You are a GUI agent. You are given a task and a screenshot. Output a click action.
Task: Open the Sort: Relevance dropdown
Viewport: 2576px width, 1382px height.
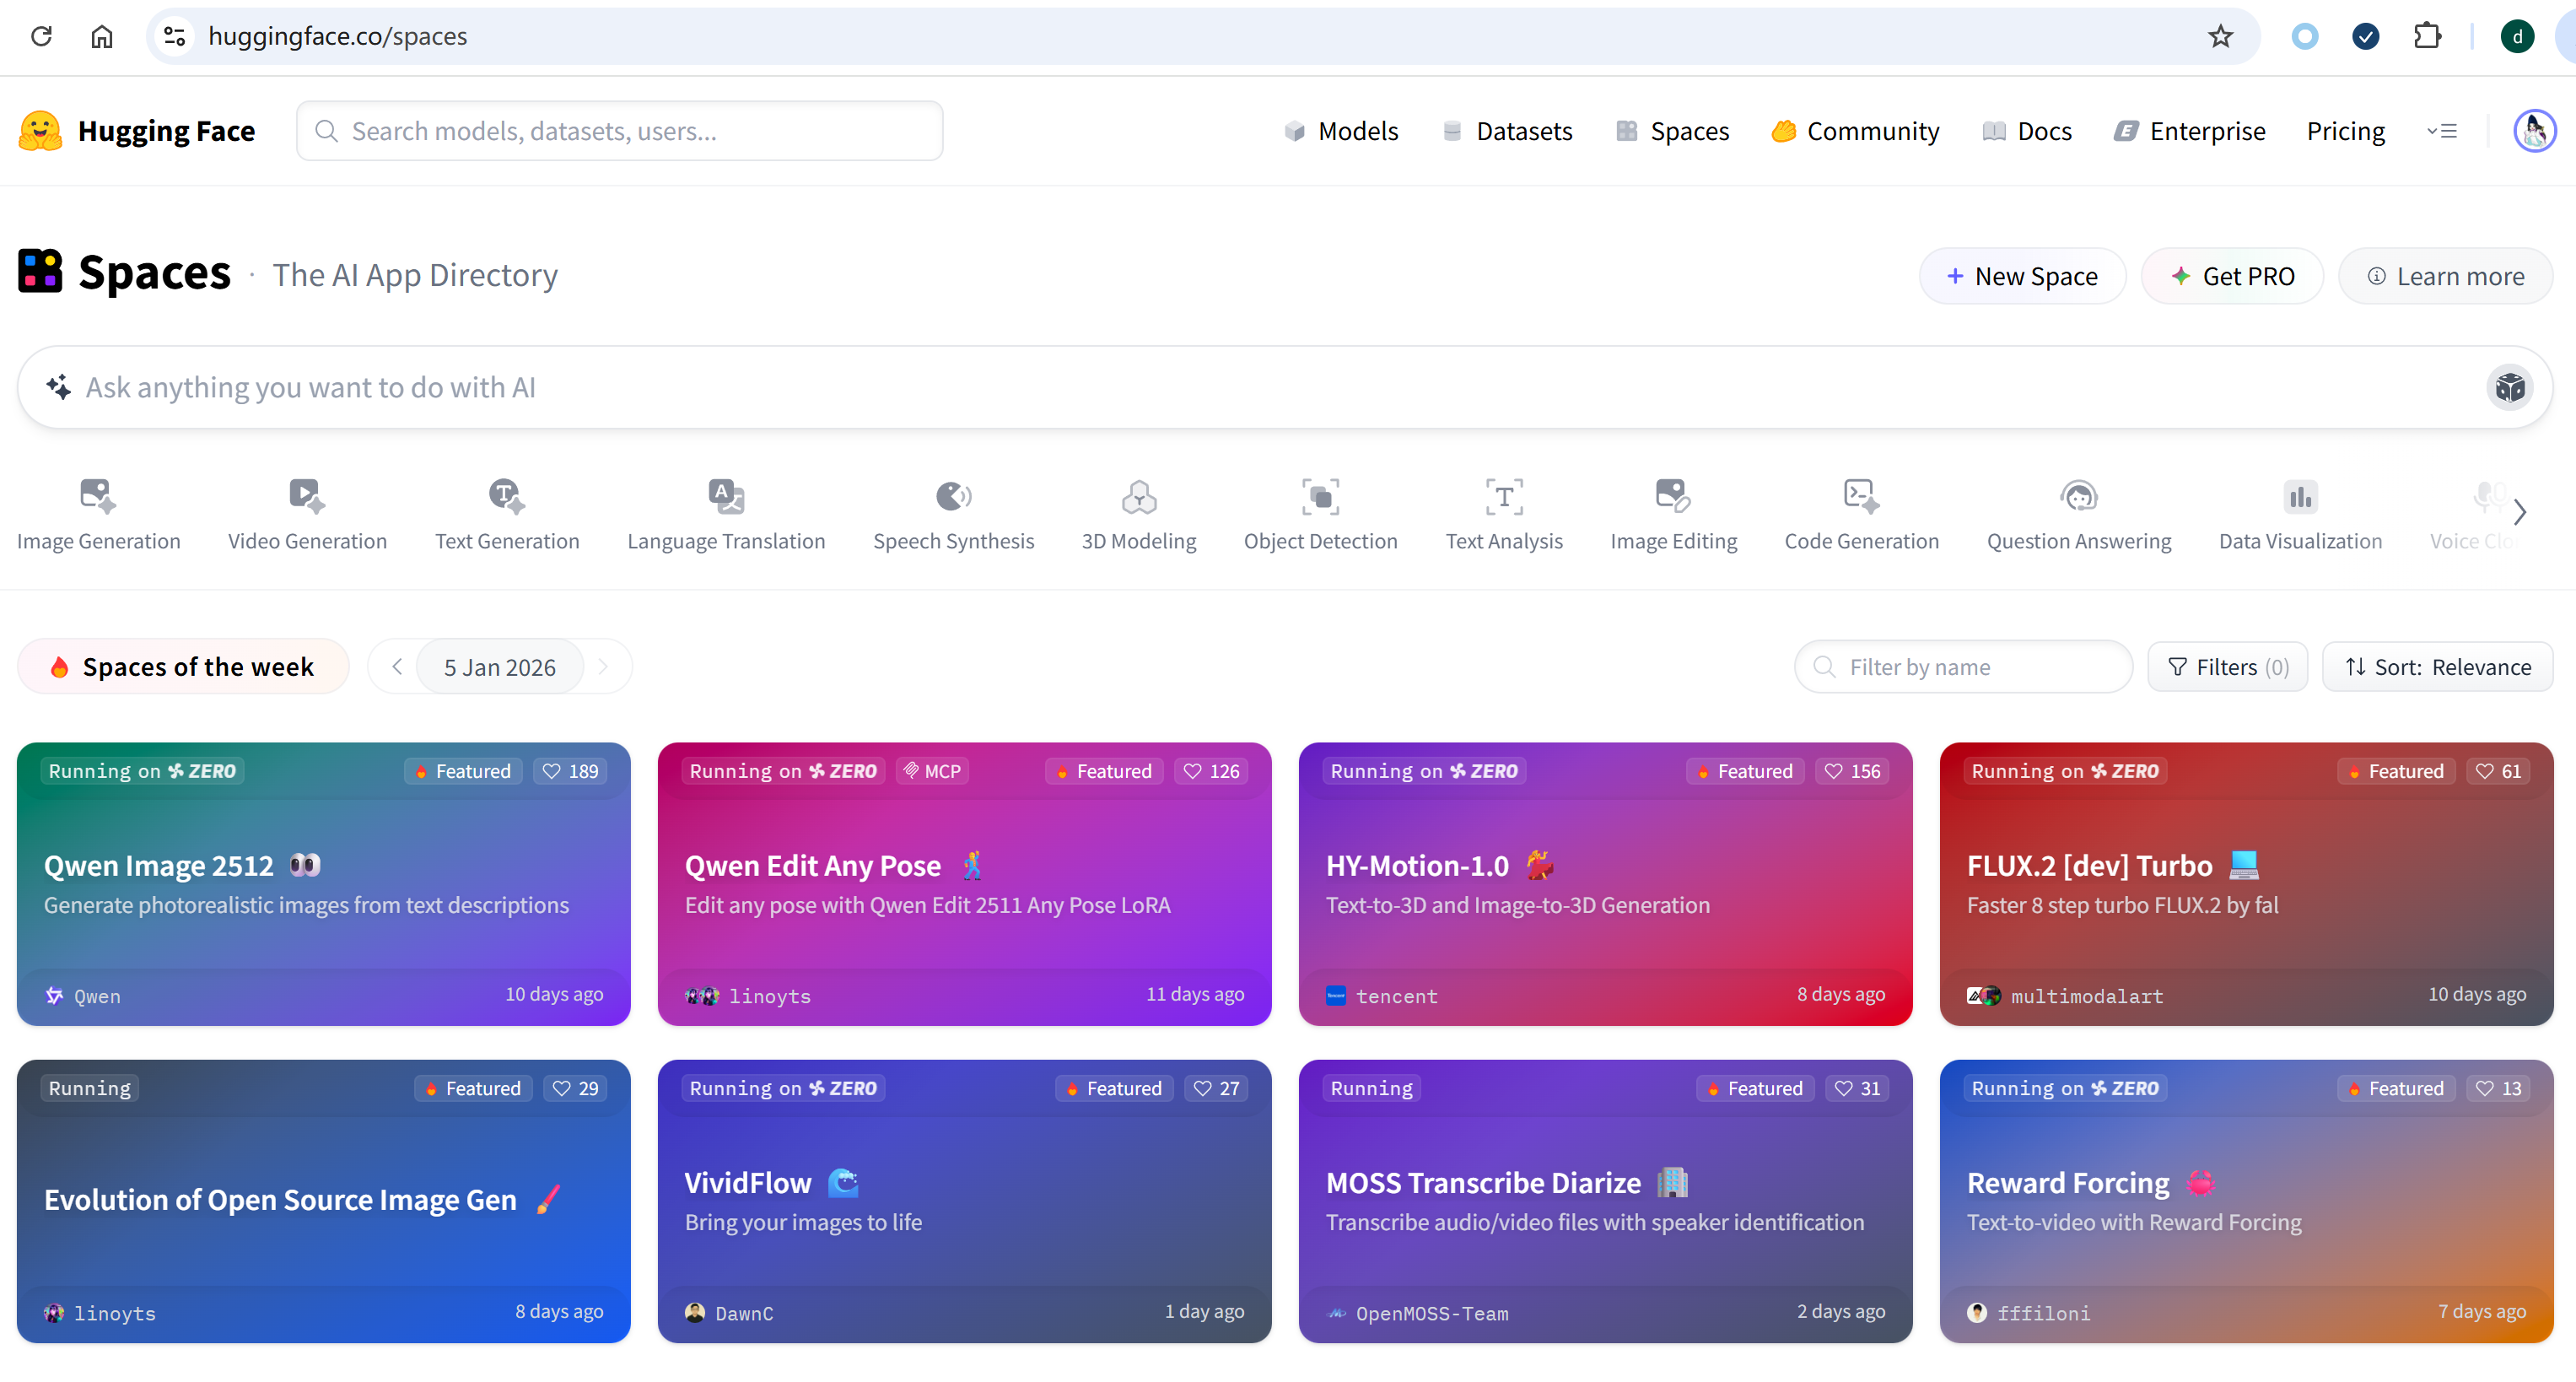2437,667
